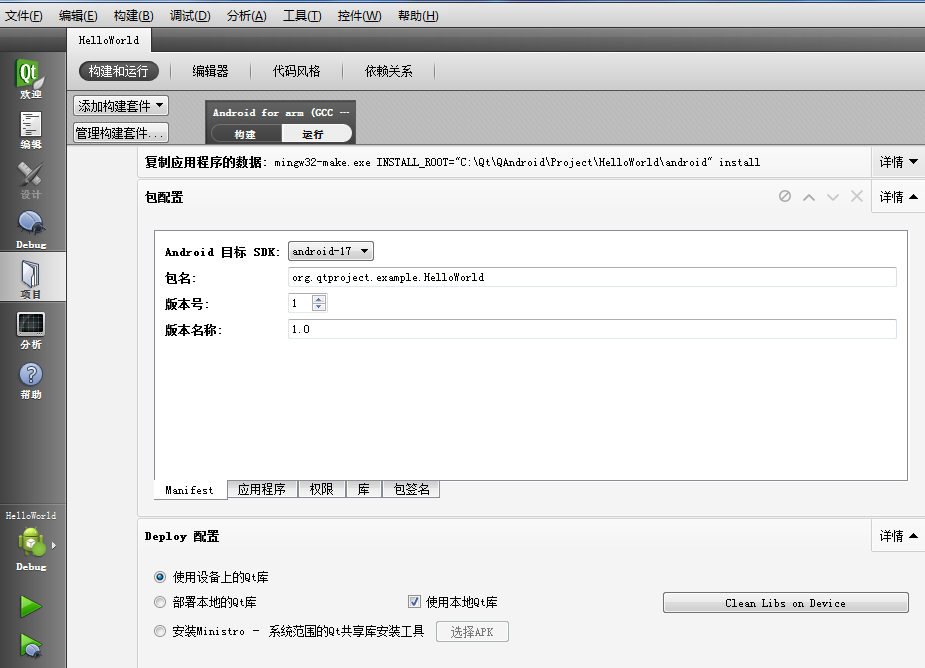925x668 pixels.
Task: Decrease version number with down arrow
Action: point(319,307)
